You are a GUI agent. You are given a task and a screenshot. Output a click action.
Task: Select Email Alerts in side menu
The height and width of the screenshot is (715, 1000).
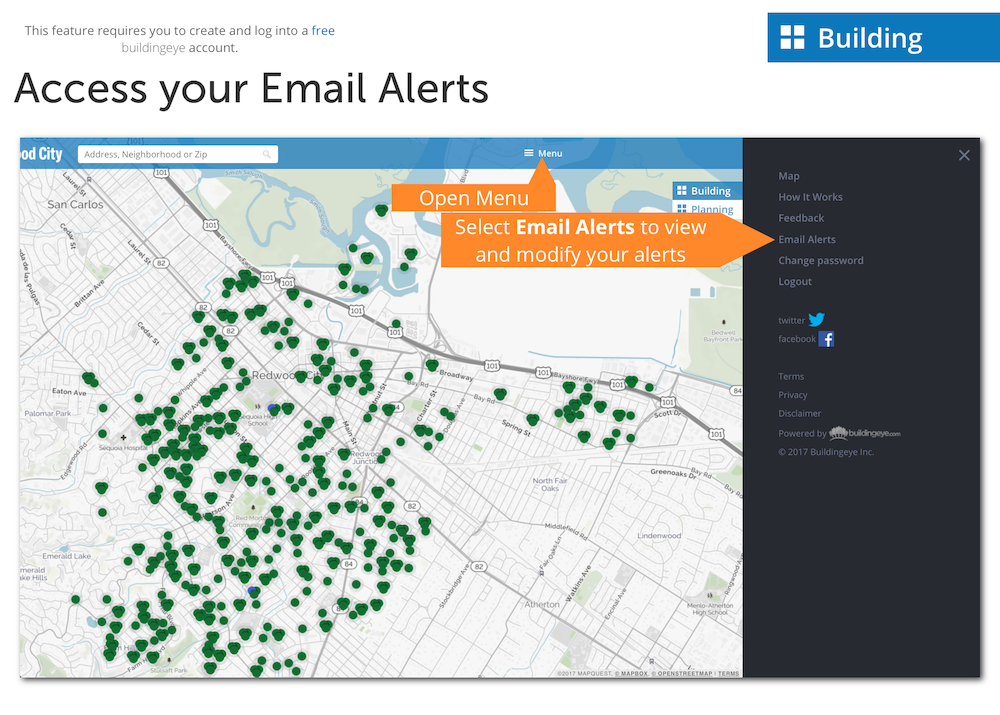click(x=807, y=240)
